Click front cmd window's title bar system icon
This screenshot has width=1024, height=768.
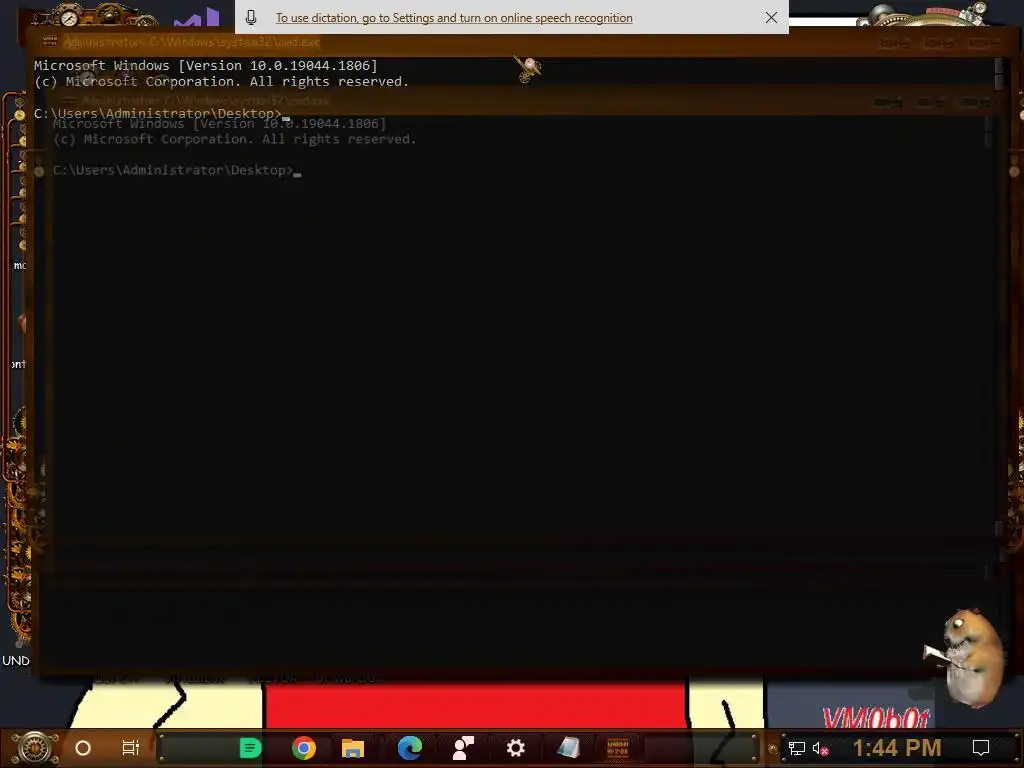pyautogui.click(x=50, y=42)
